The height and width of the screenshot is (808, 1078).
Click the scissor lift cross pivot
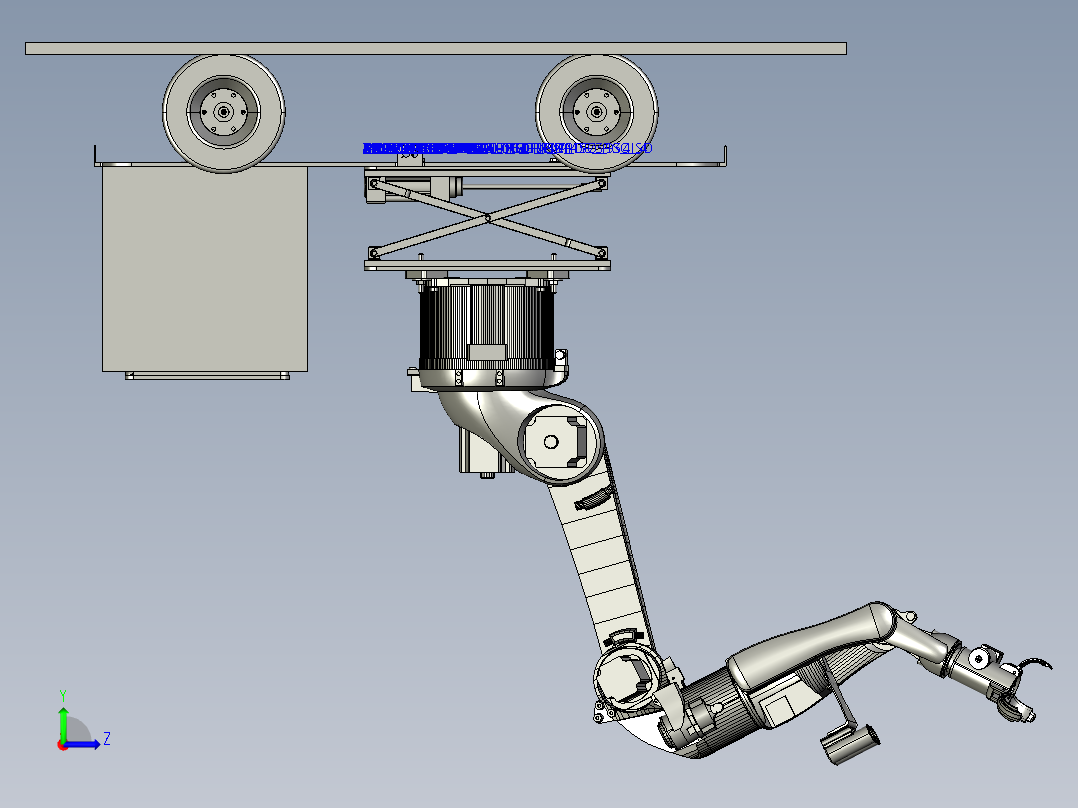point(487,219)
